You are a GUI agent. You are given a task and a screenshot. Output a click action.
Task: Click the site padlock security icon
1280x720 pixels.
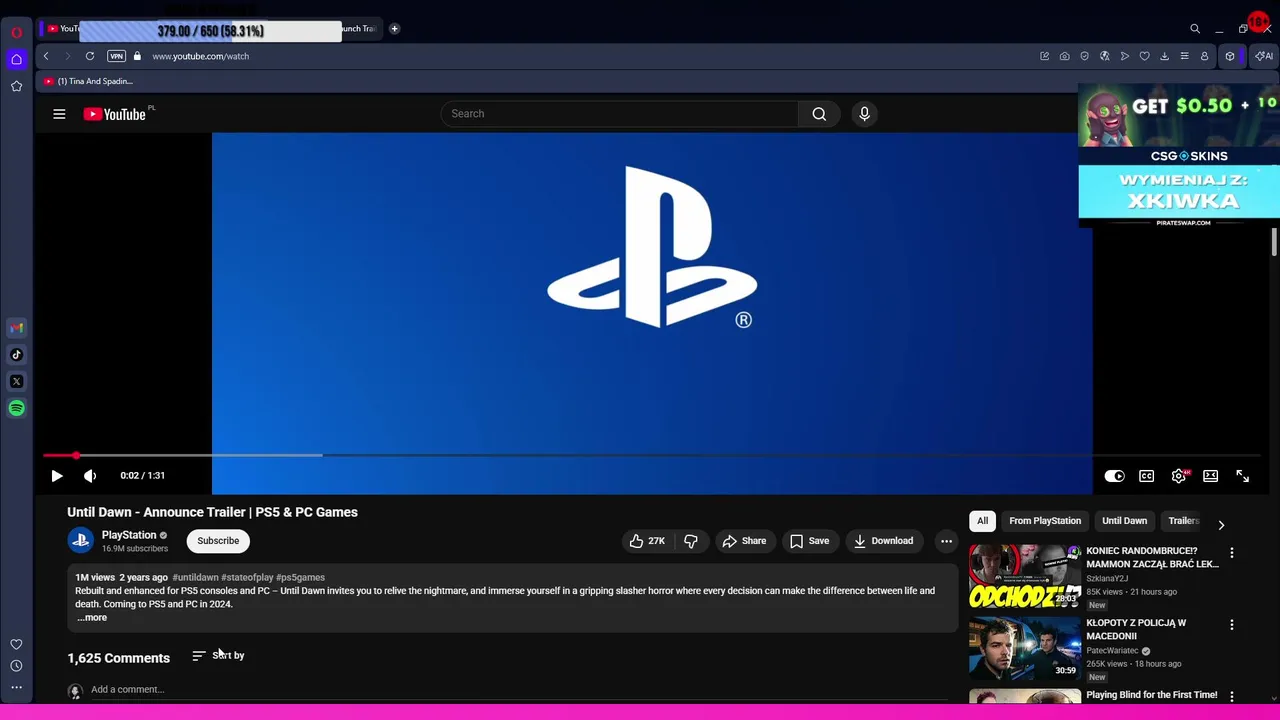(137, 56)
